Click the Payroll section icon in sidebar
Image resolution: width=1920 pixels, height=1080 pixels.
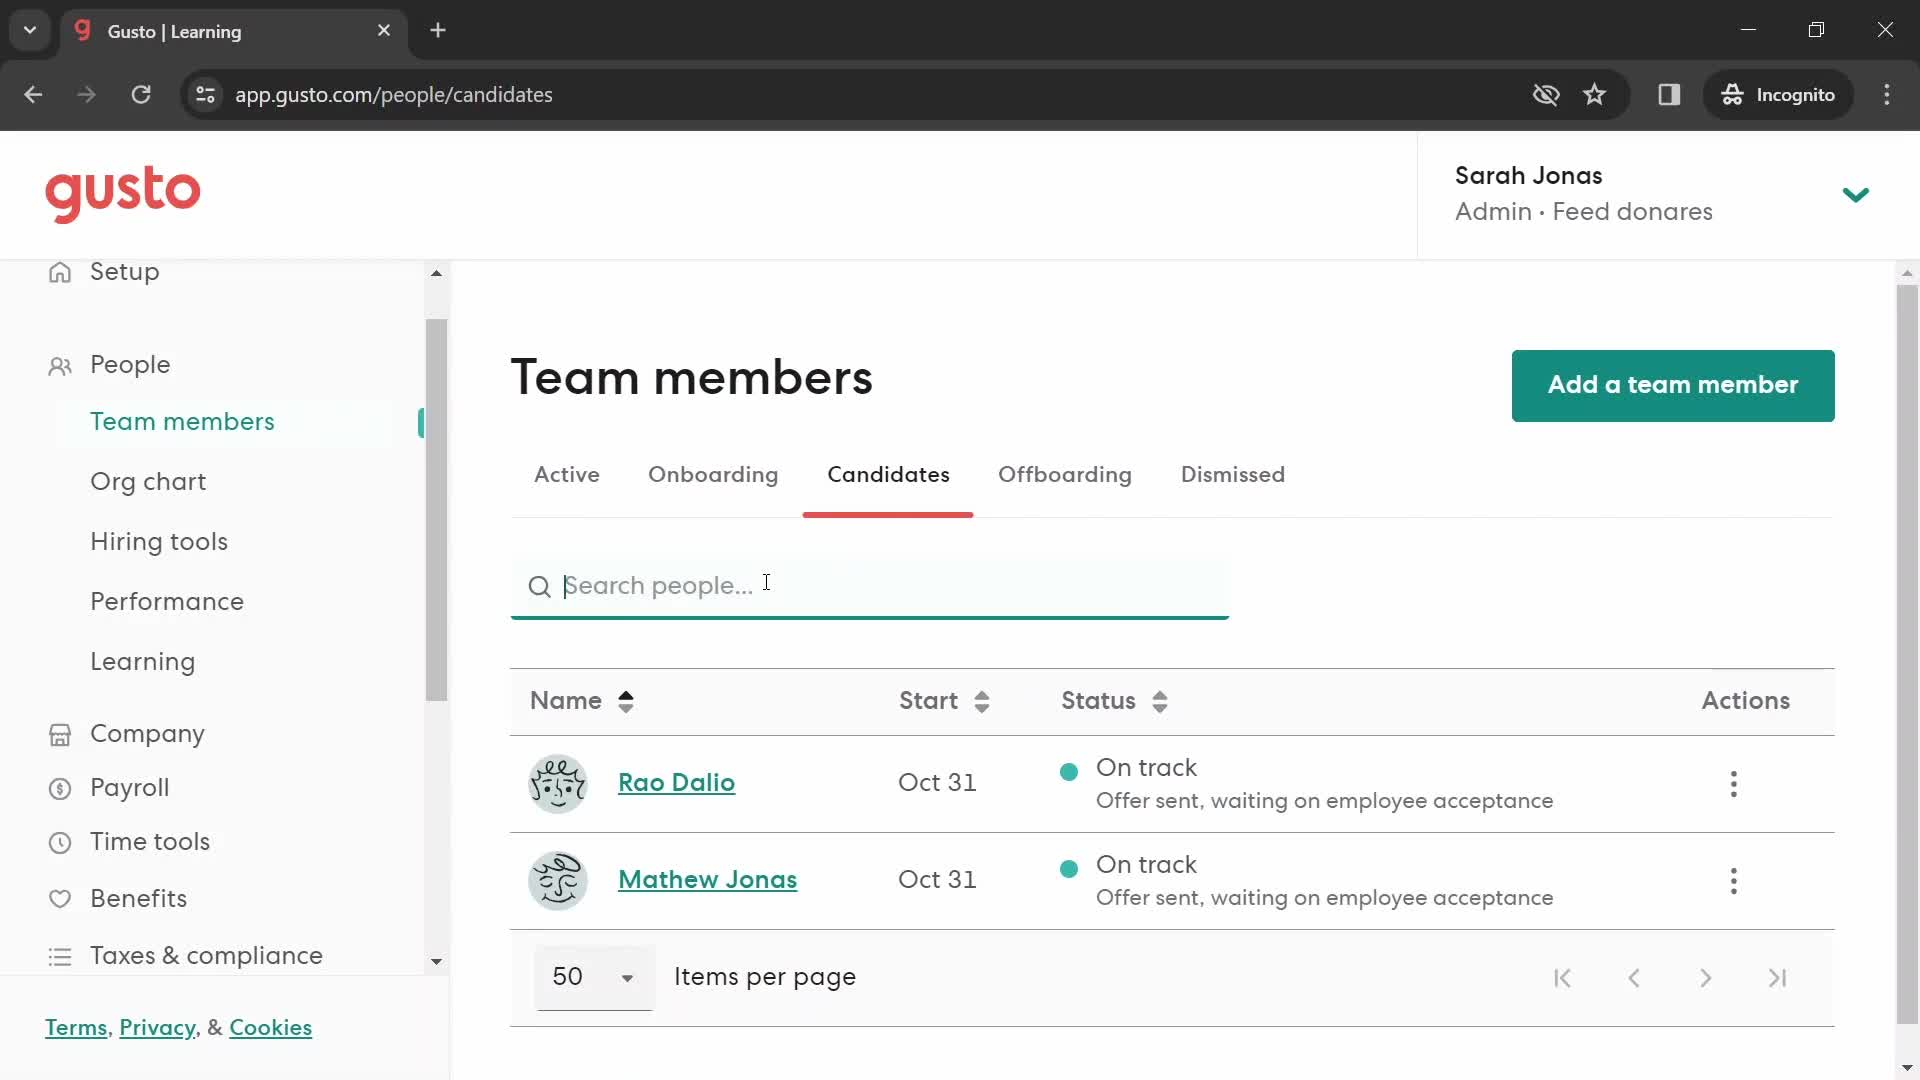tap(61, 789)
